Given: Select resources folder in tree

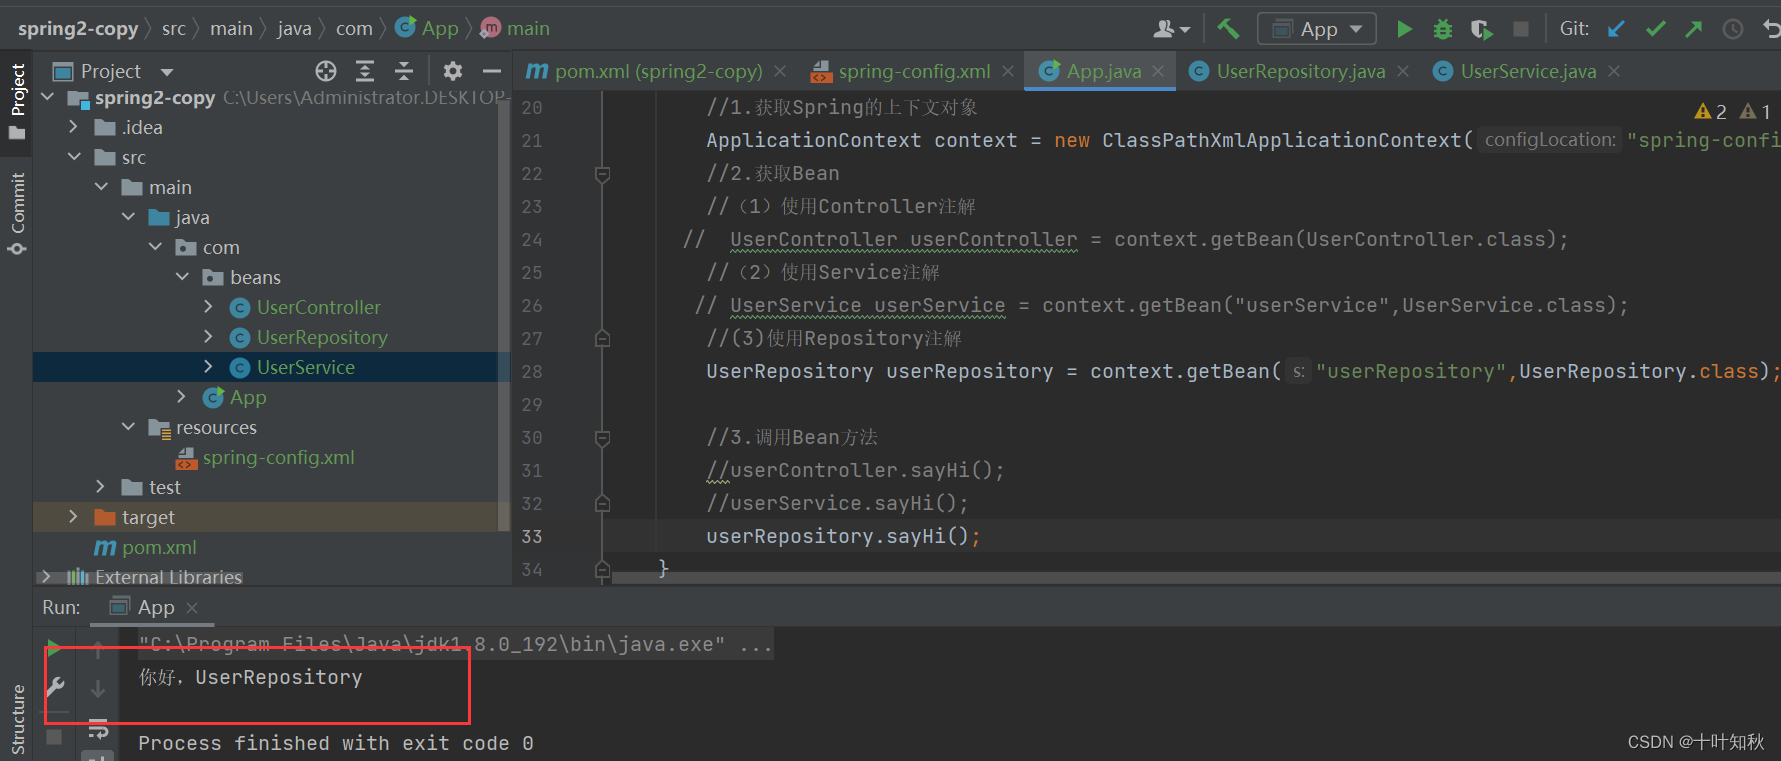Looking at the screenshot, I should tap(216, 427).
